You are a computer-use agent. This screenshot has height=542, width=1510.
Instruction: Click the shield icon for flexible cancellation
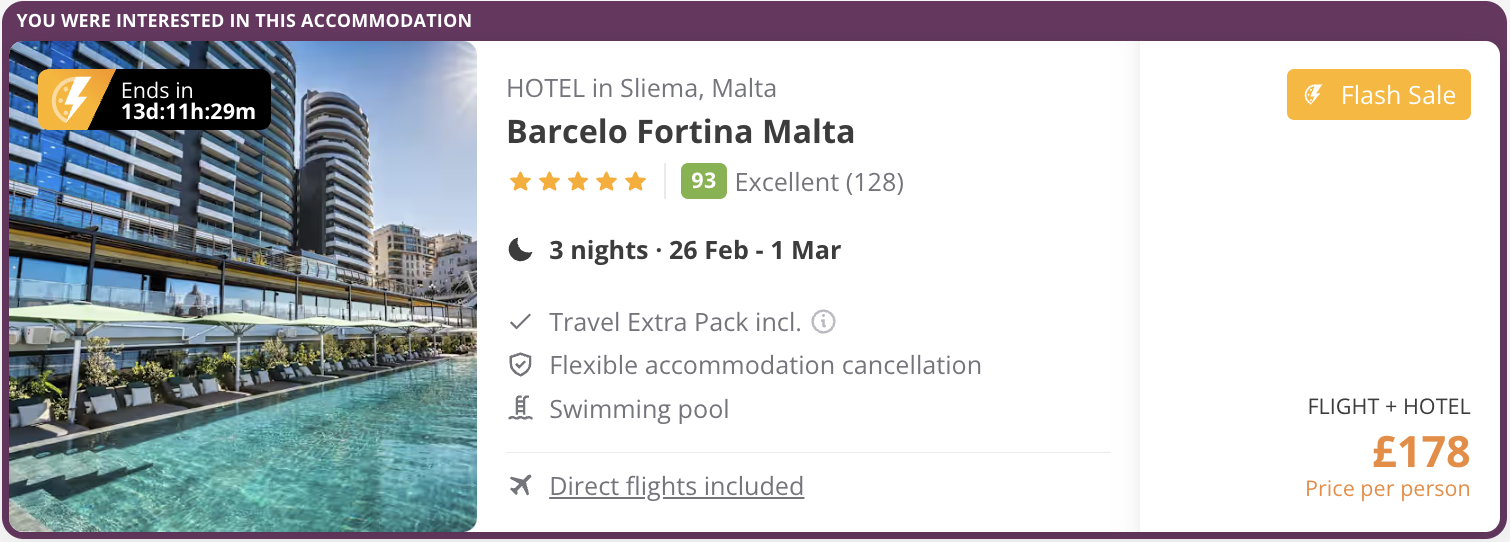pyautogui.click(x=520, y=365)
